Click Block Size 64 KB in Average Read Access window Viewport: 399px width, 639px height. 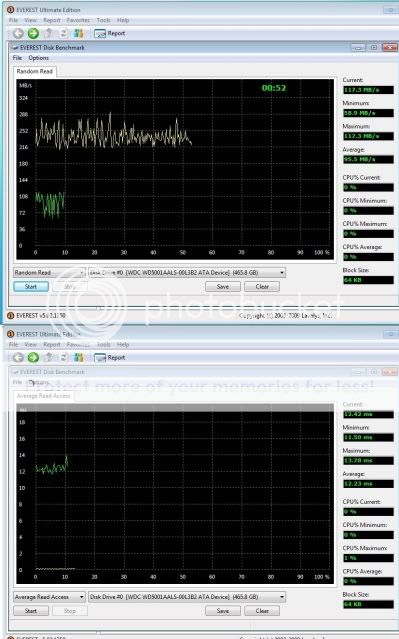point(368,604)
